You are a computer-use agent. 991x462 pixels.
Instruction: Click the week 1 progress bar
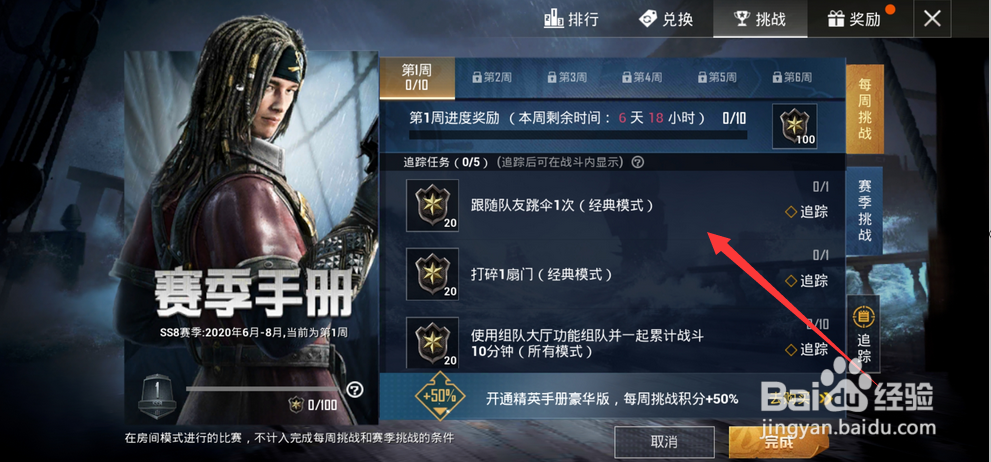point(578,135)
